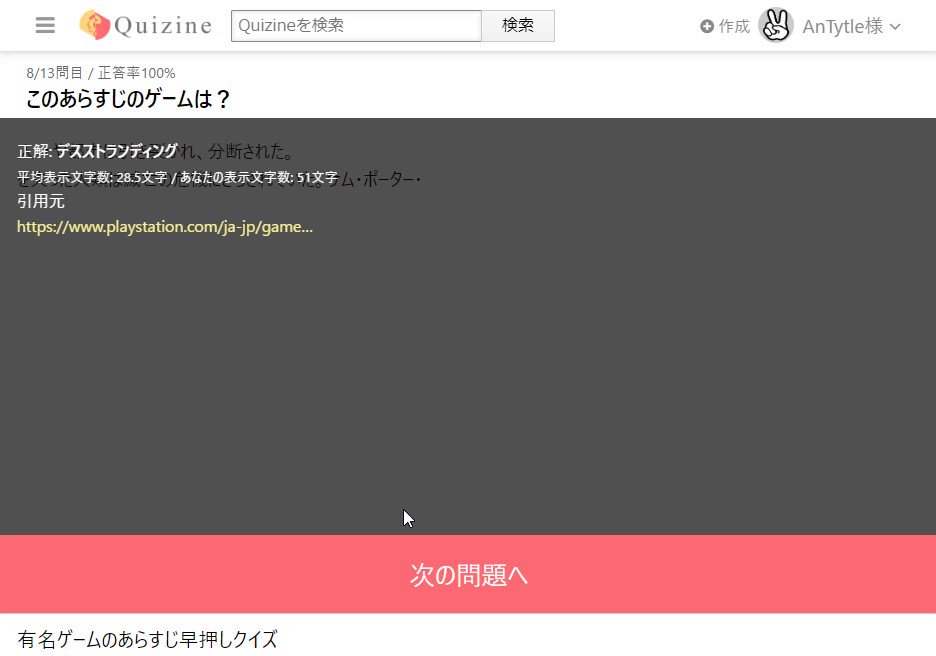936x656 pixels.
Task: Click the 作成 plus create link
Action: (x=725, y=26)
